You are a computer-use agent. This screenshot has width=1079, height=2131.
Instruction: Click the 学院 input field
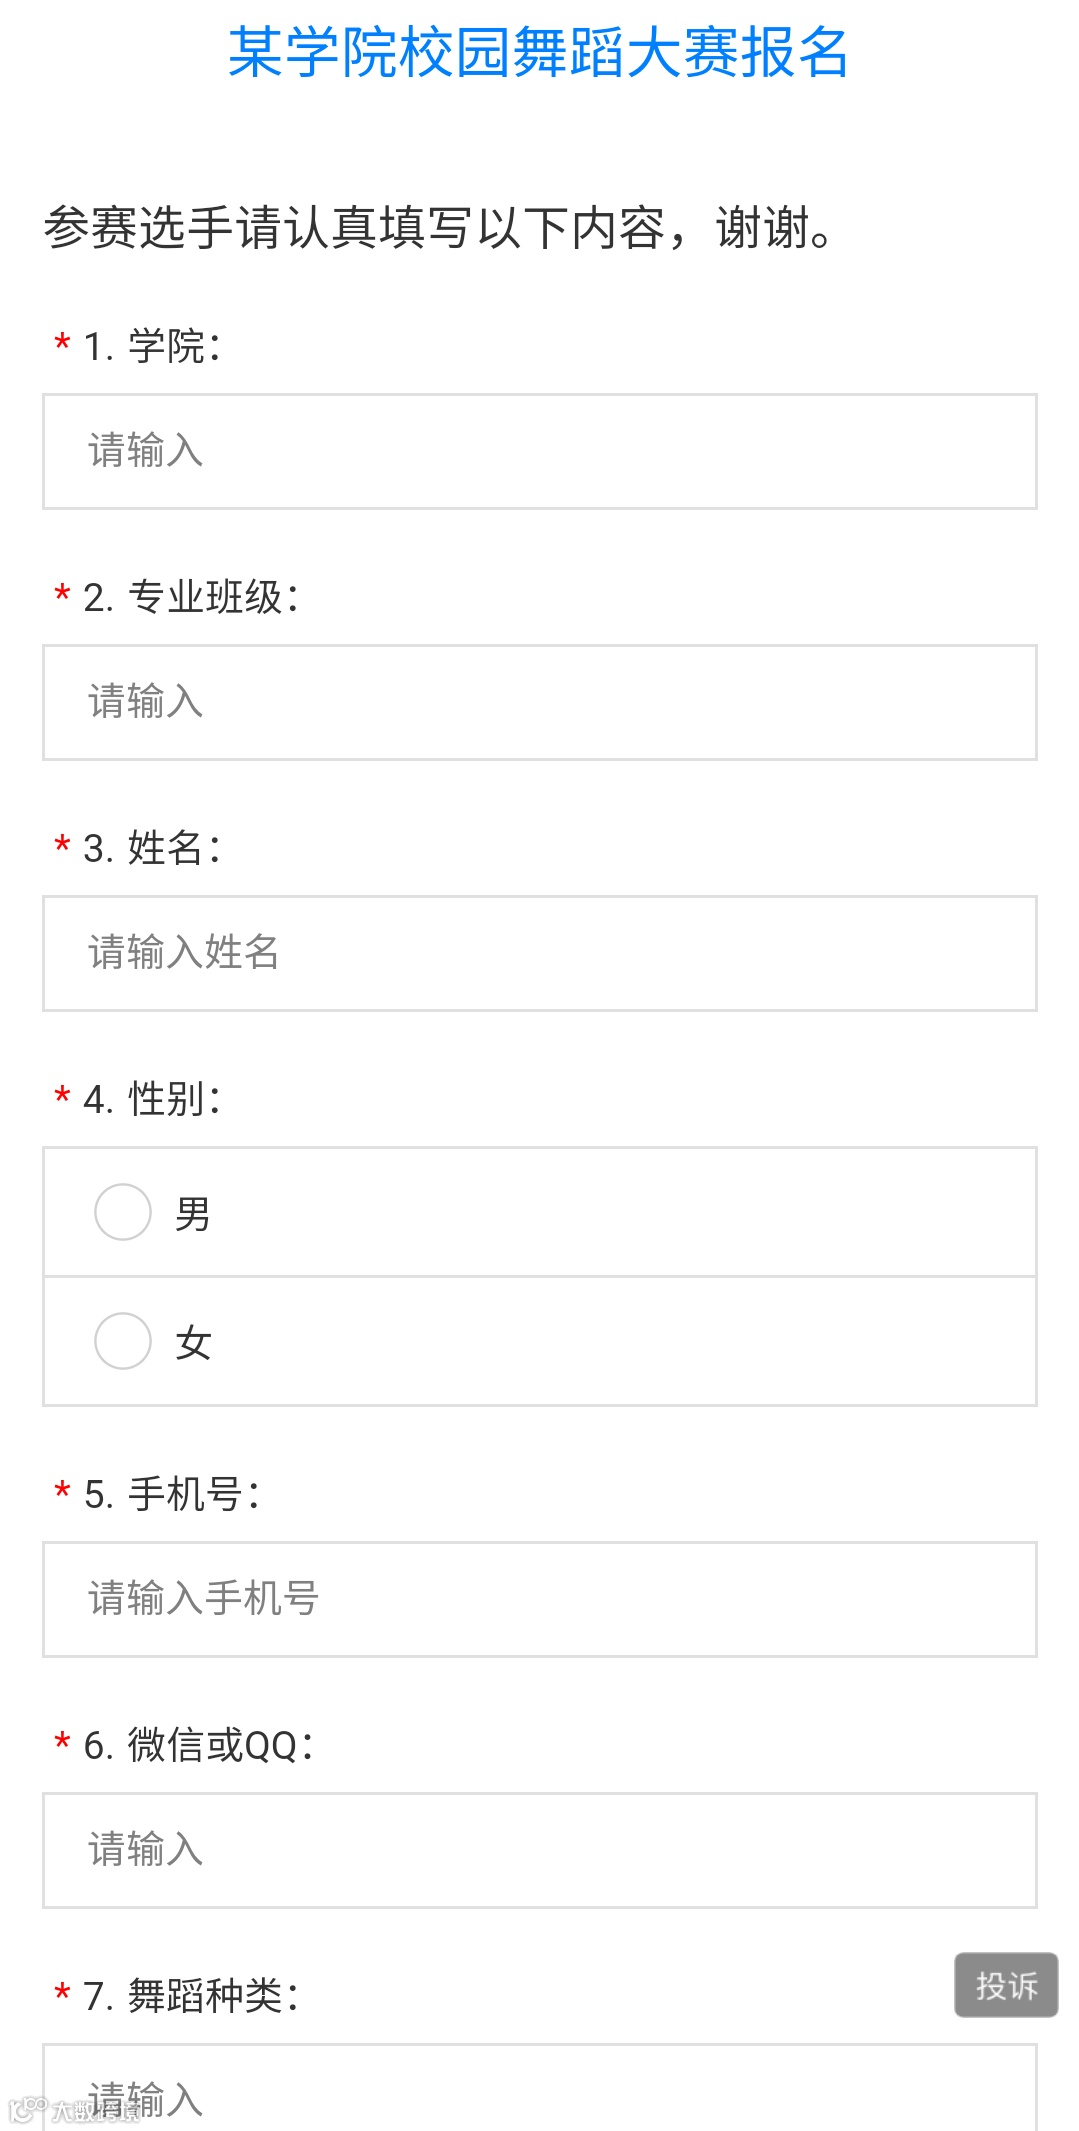(539, 451)
